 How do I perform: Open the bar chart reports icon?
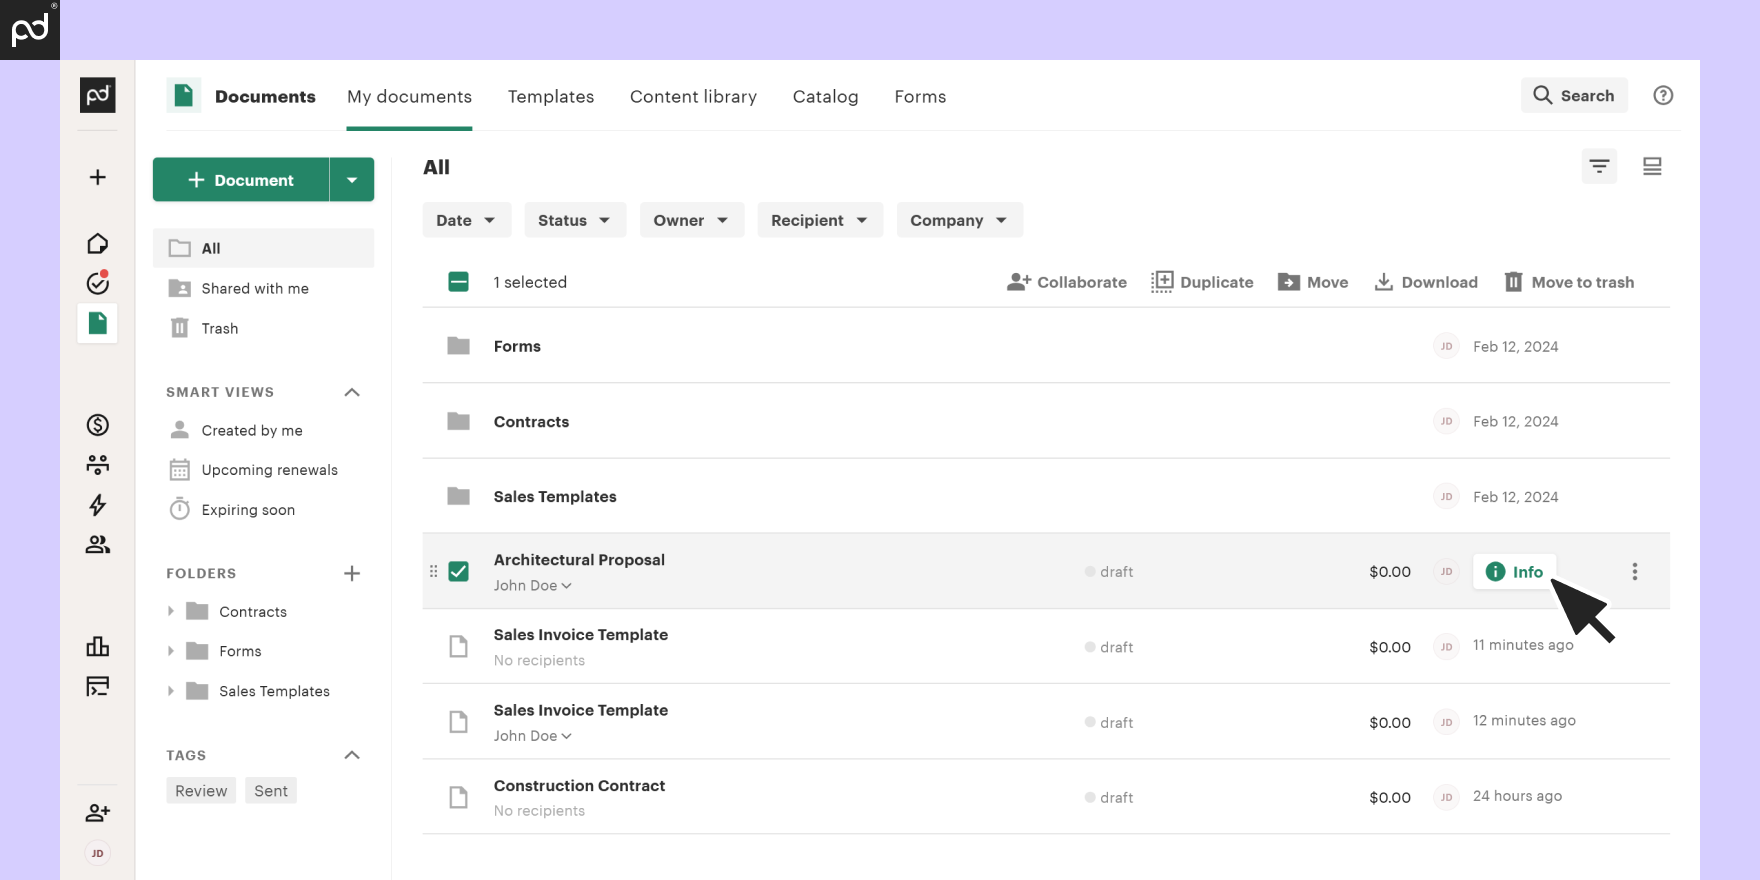point(97,646)
